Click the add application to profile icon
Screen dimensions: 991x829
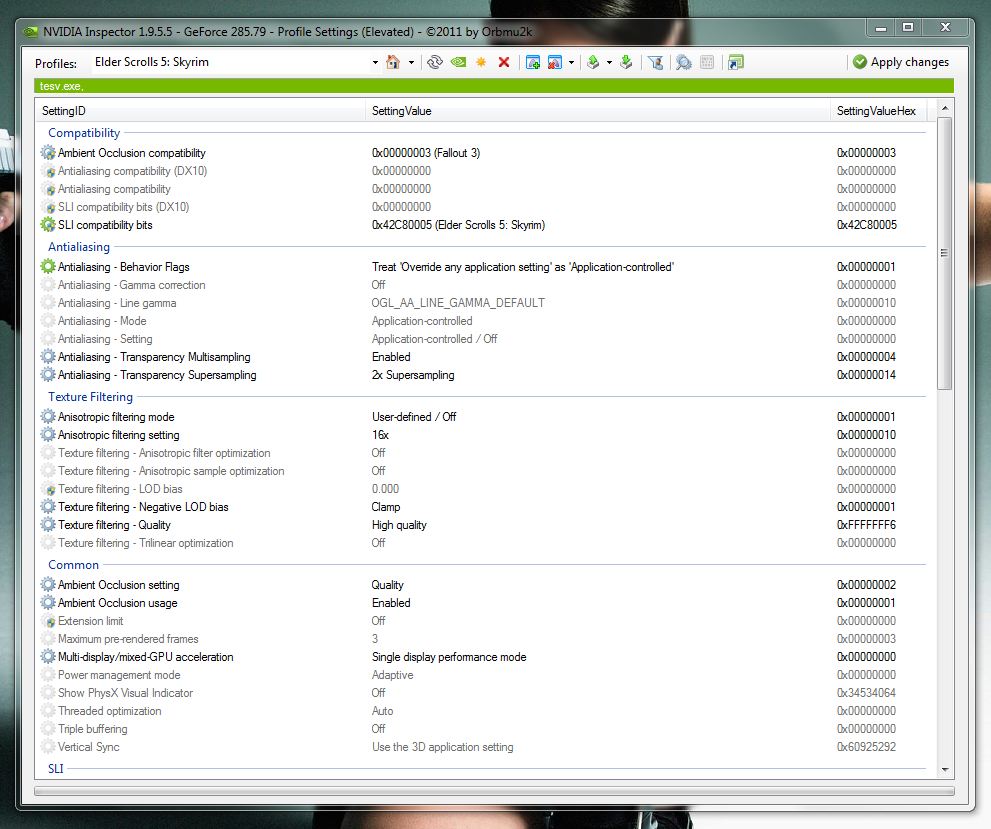[533, 62]
